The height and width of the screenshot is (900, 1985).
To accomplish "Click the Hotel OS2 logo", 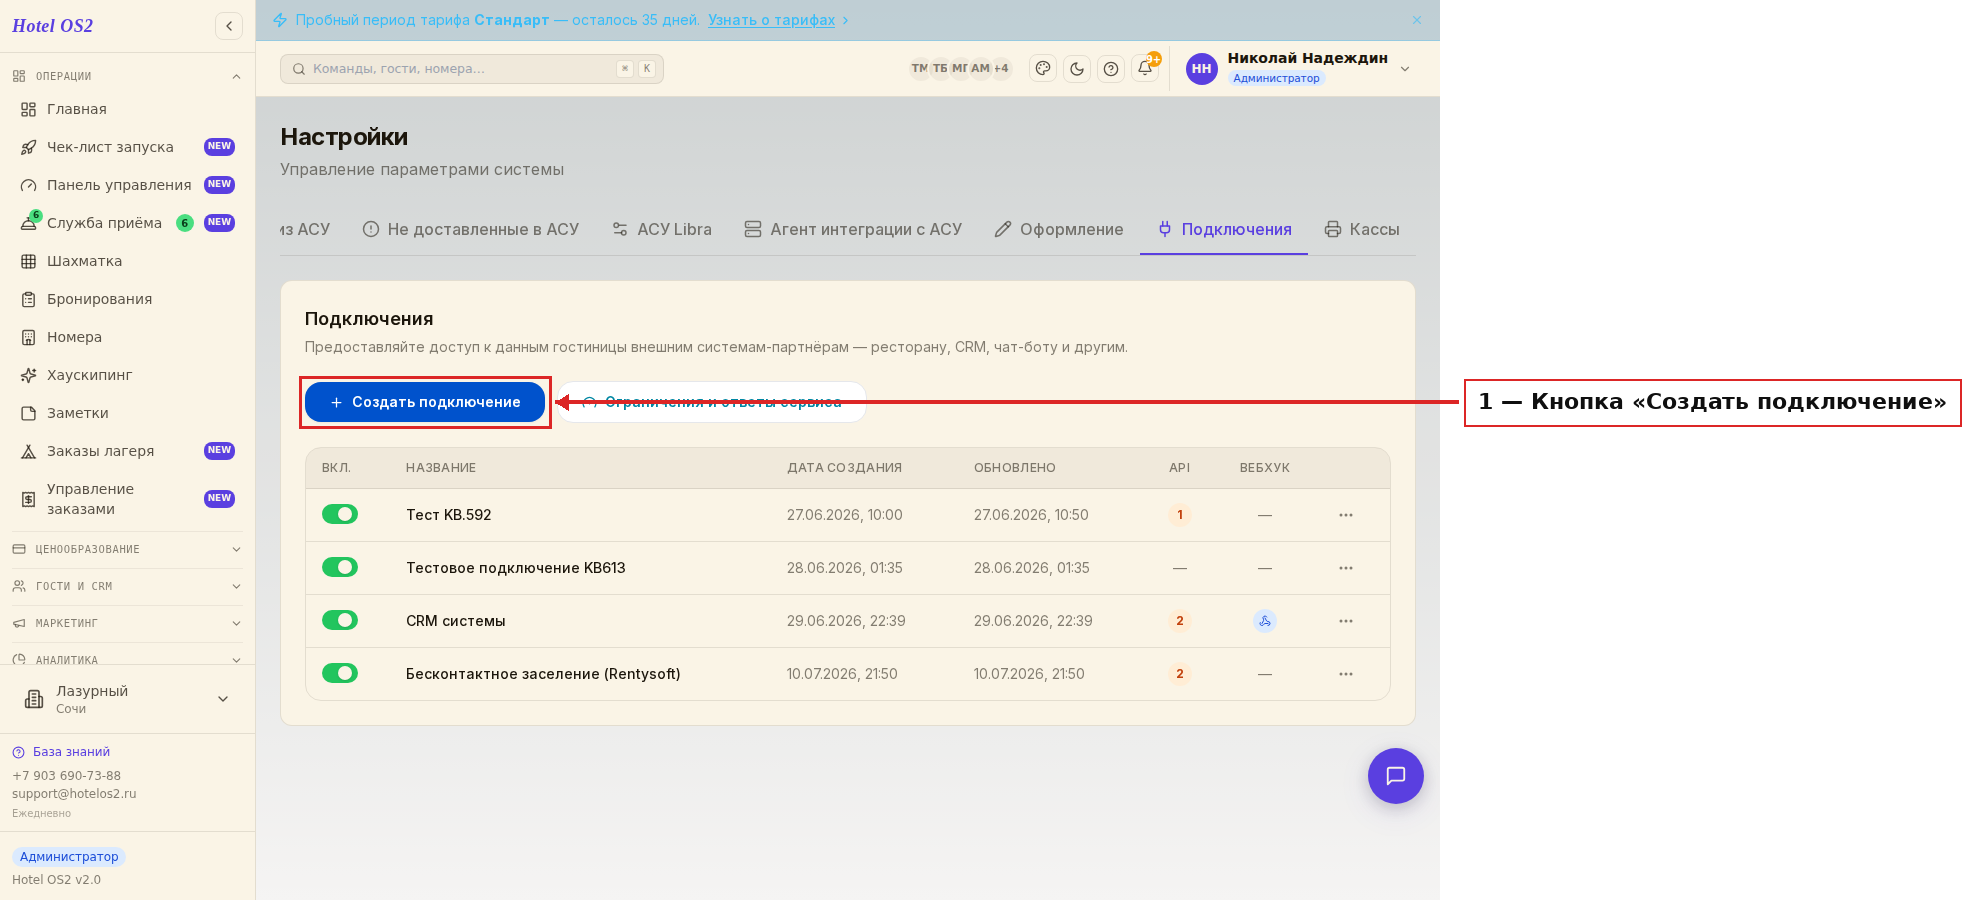I will click(52, 26).
